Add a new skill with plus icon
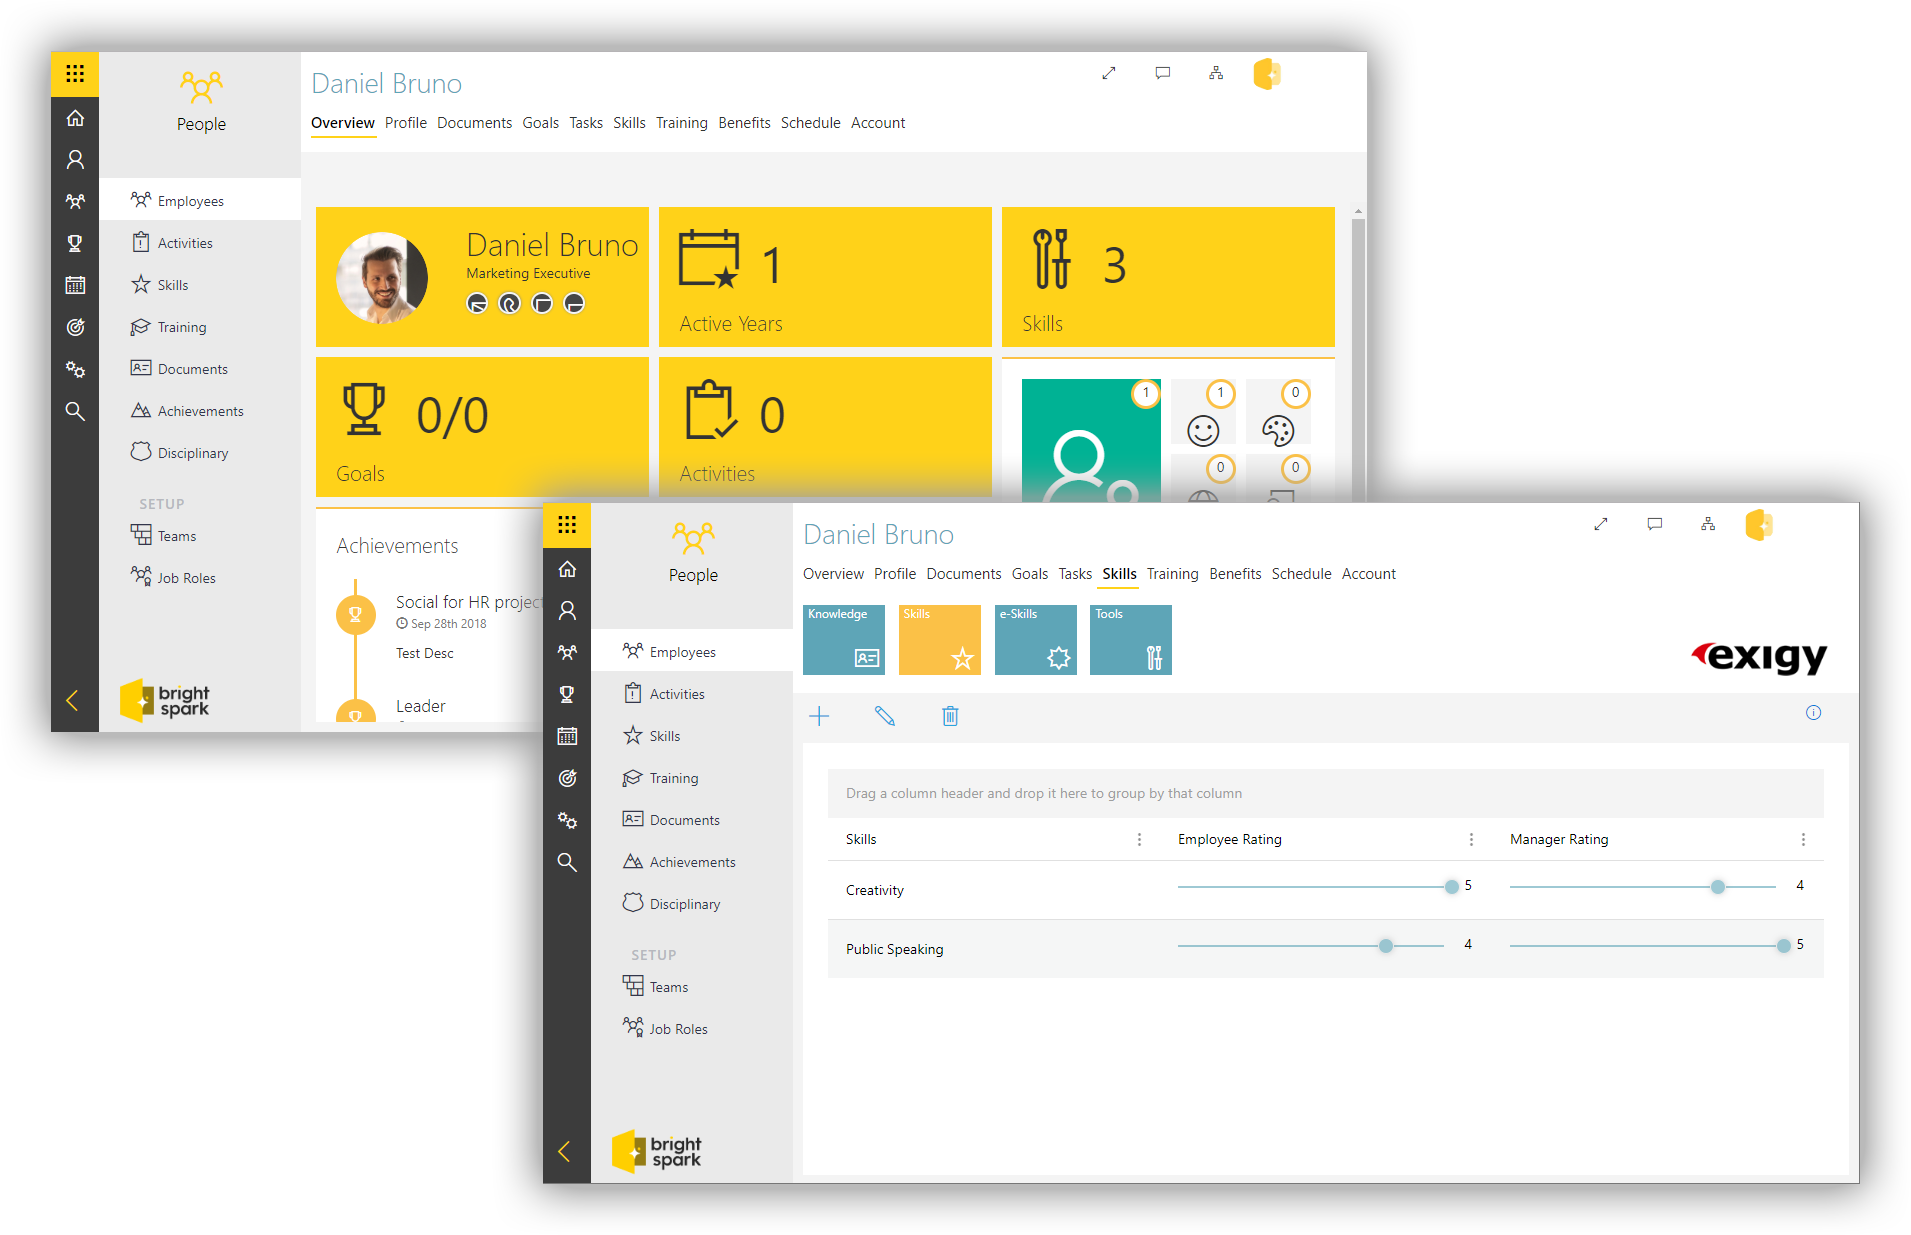This screenshot has width=1911, height=1235. (819, 716)
